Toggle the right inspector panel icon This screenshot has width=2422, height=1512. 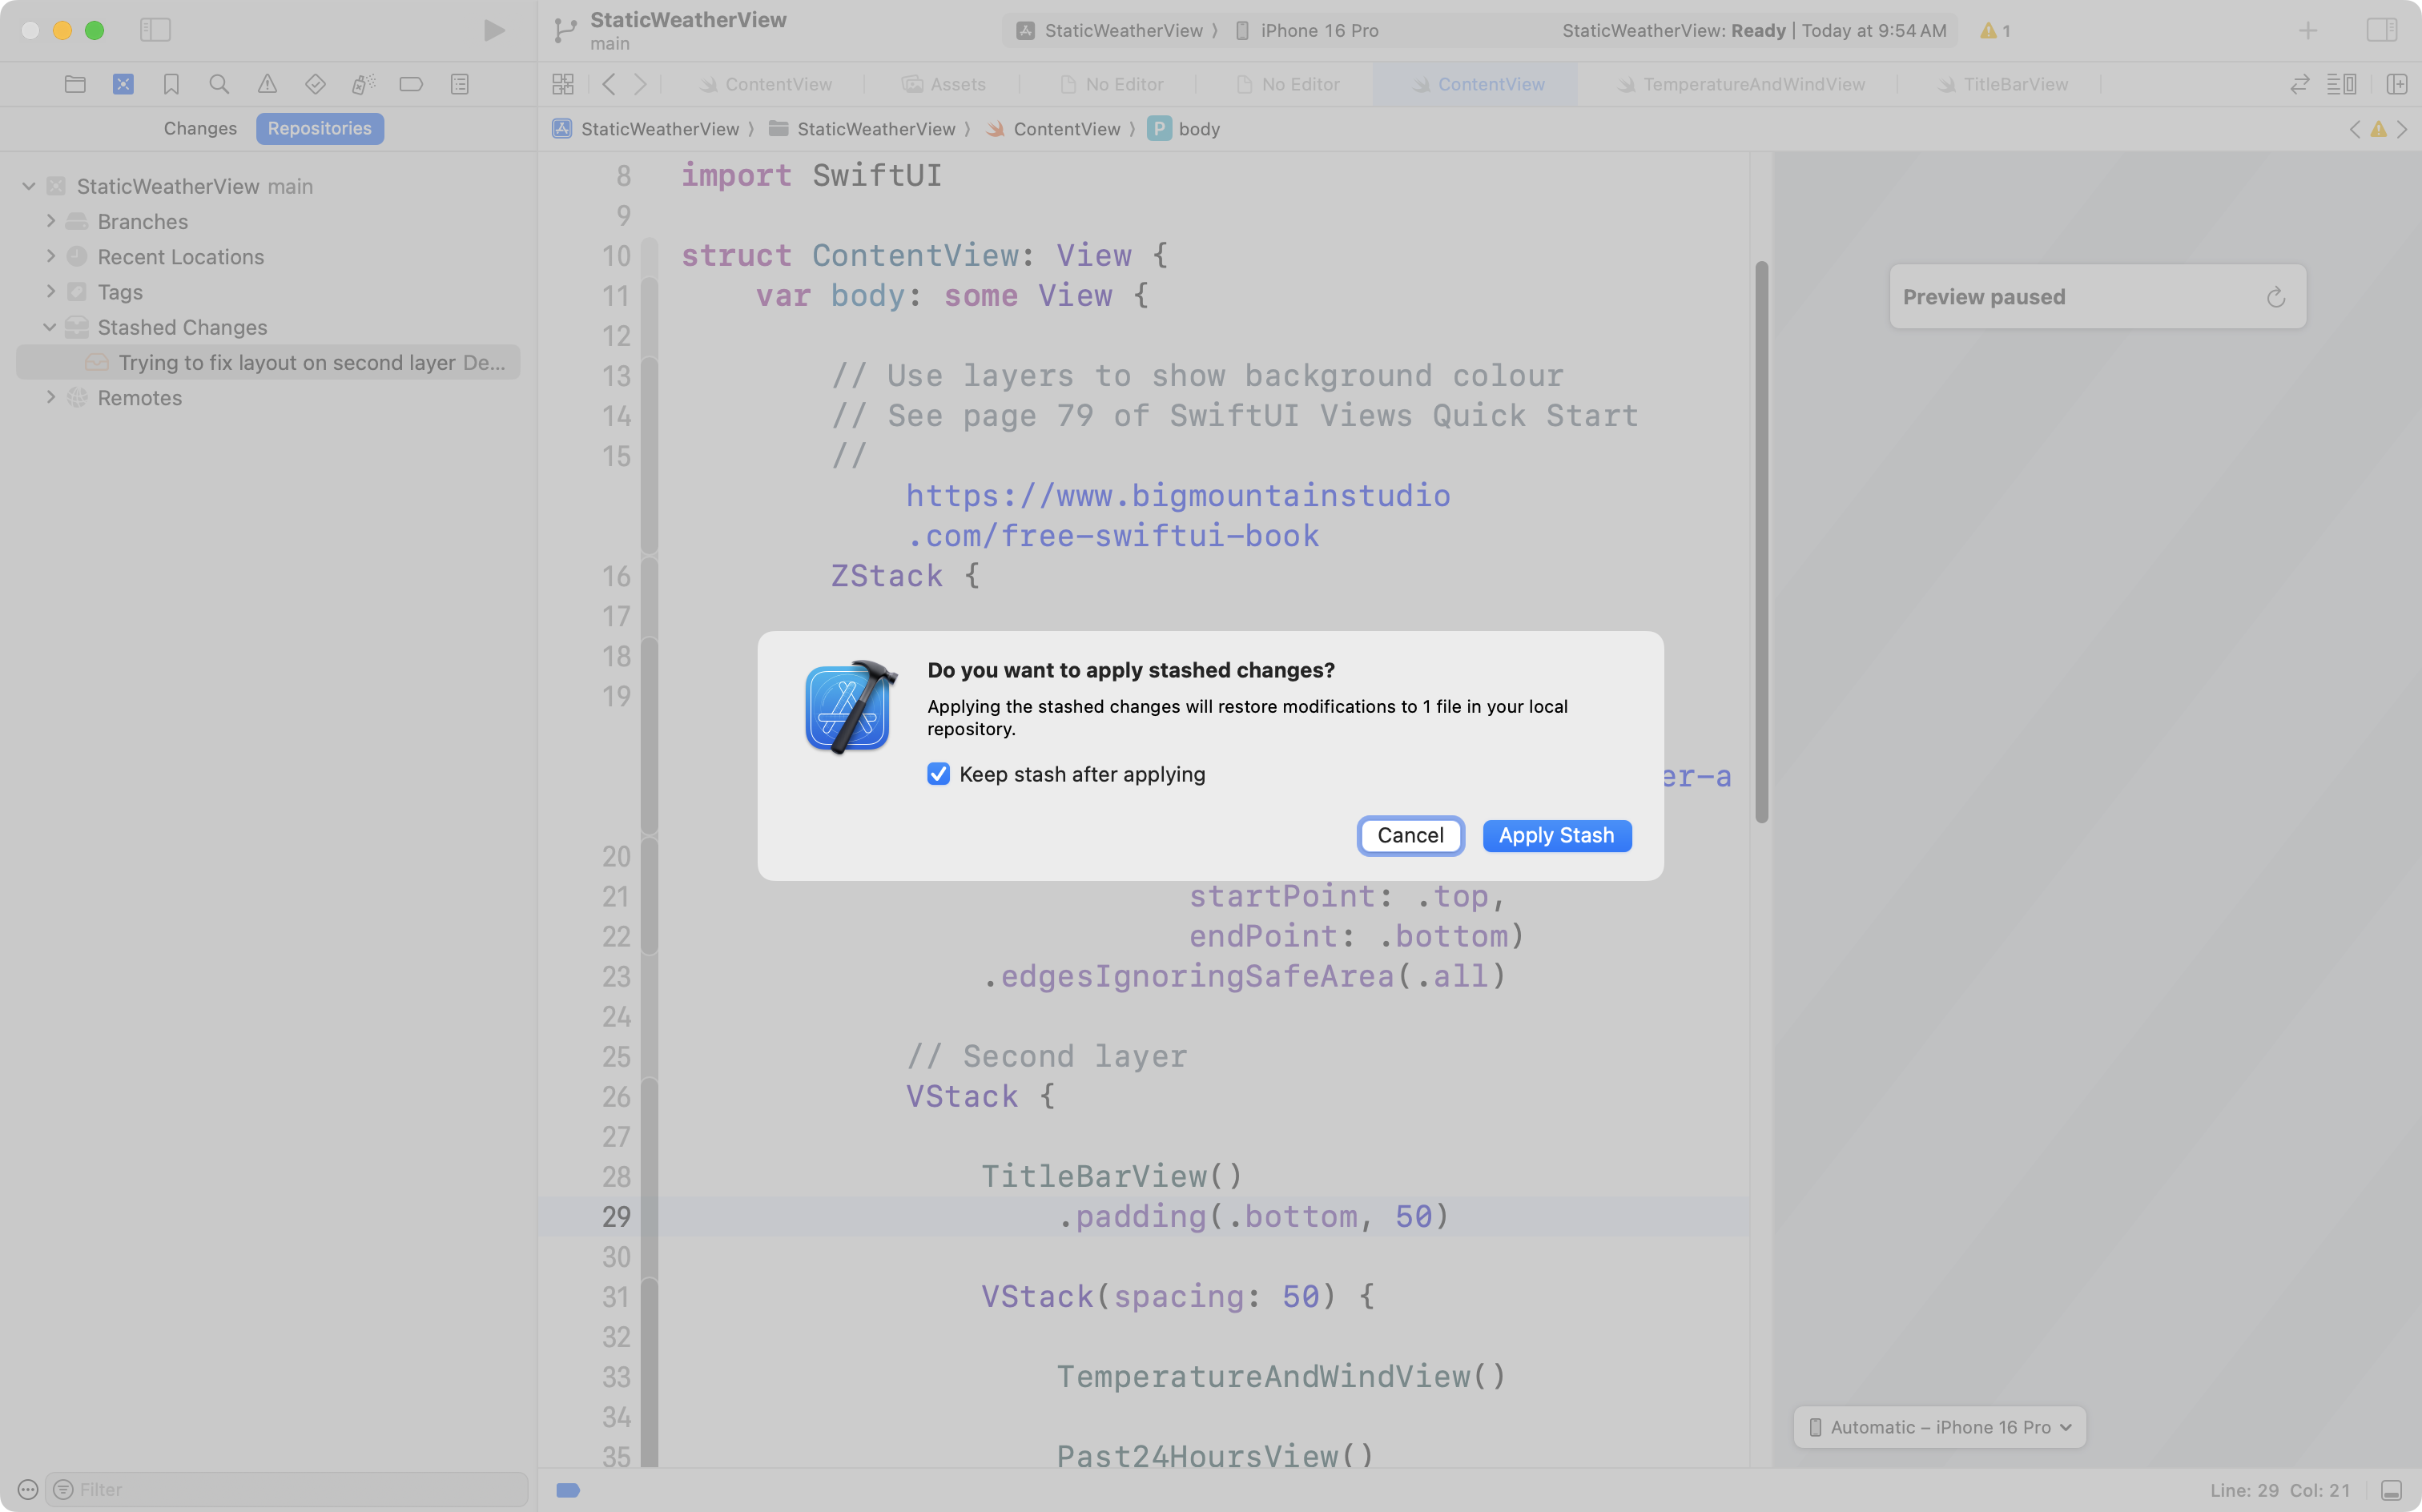2381,30
